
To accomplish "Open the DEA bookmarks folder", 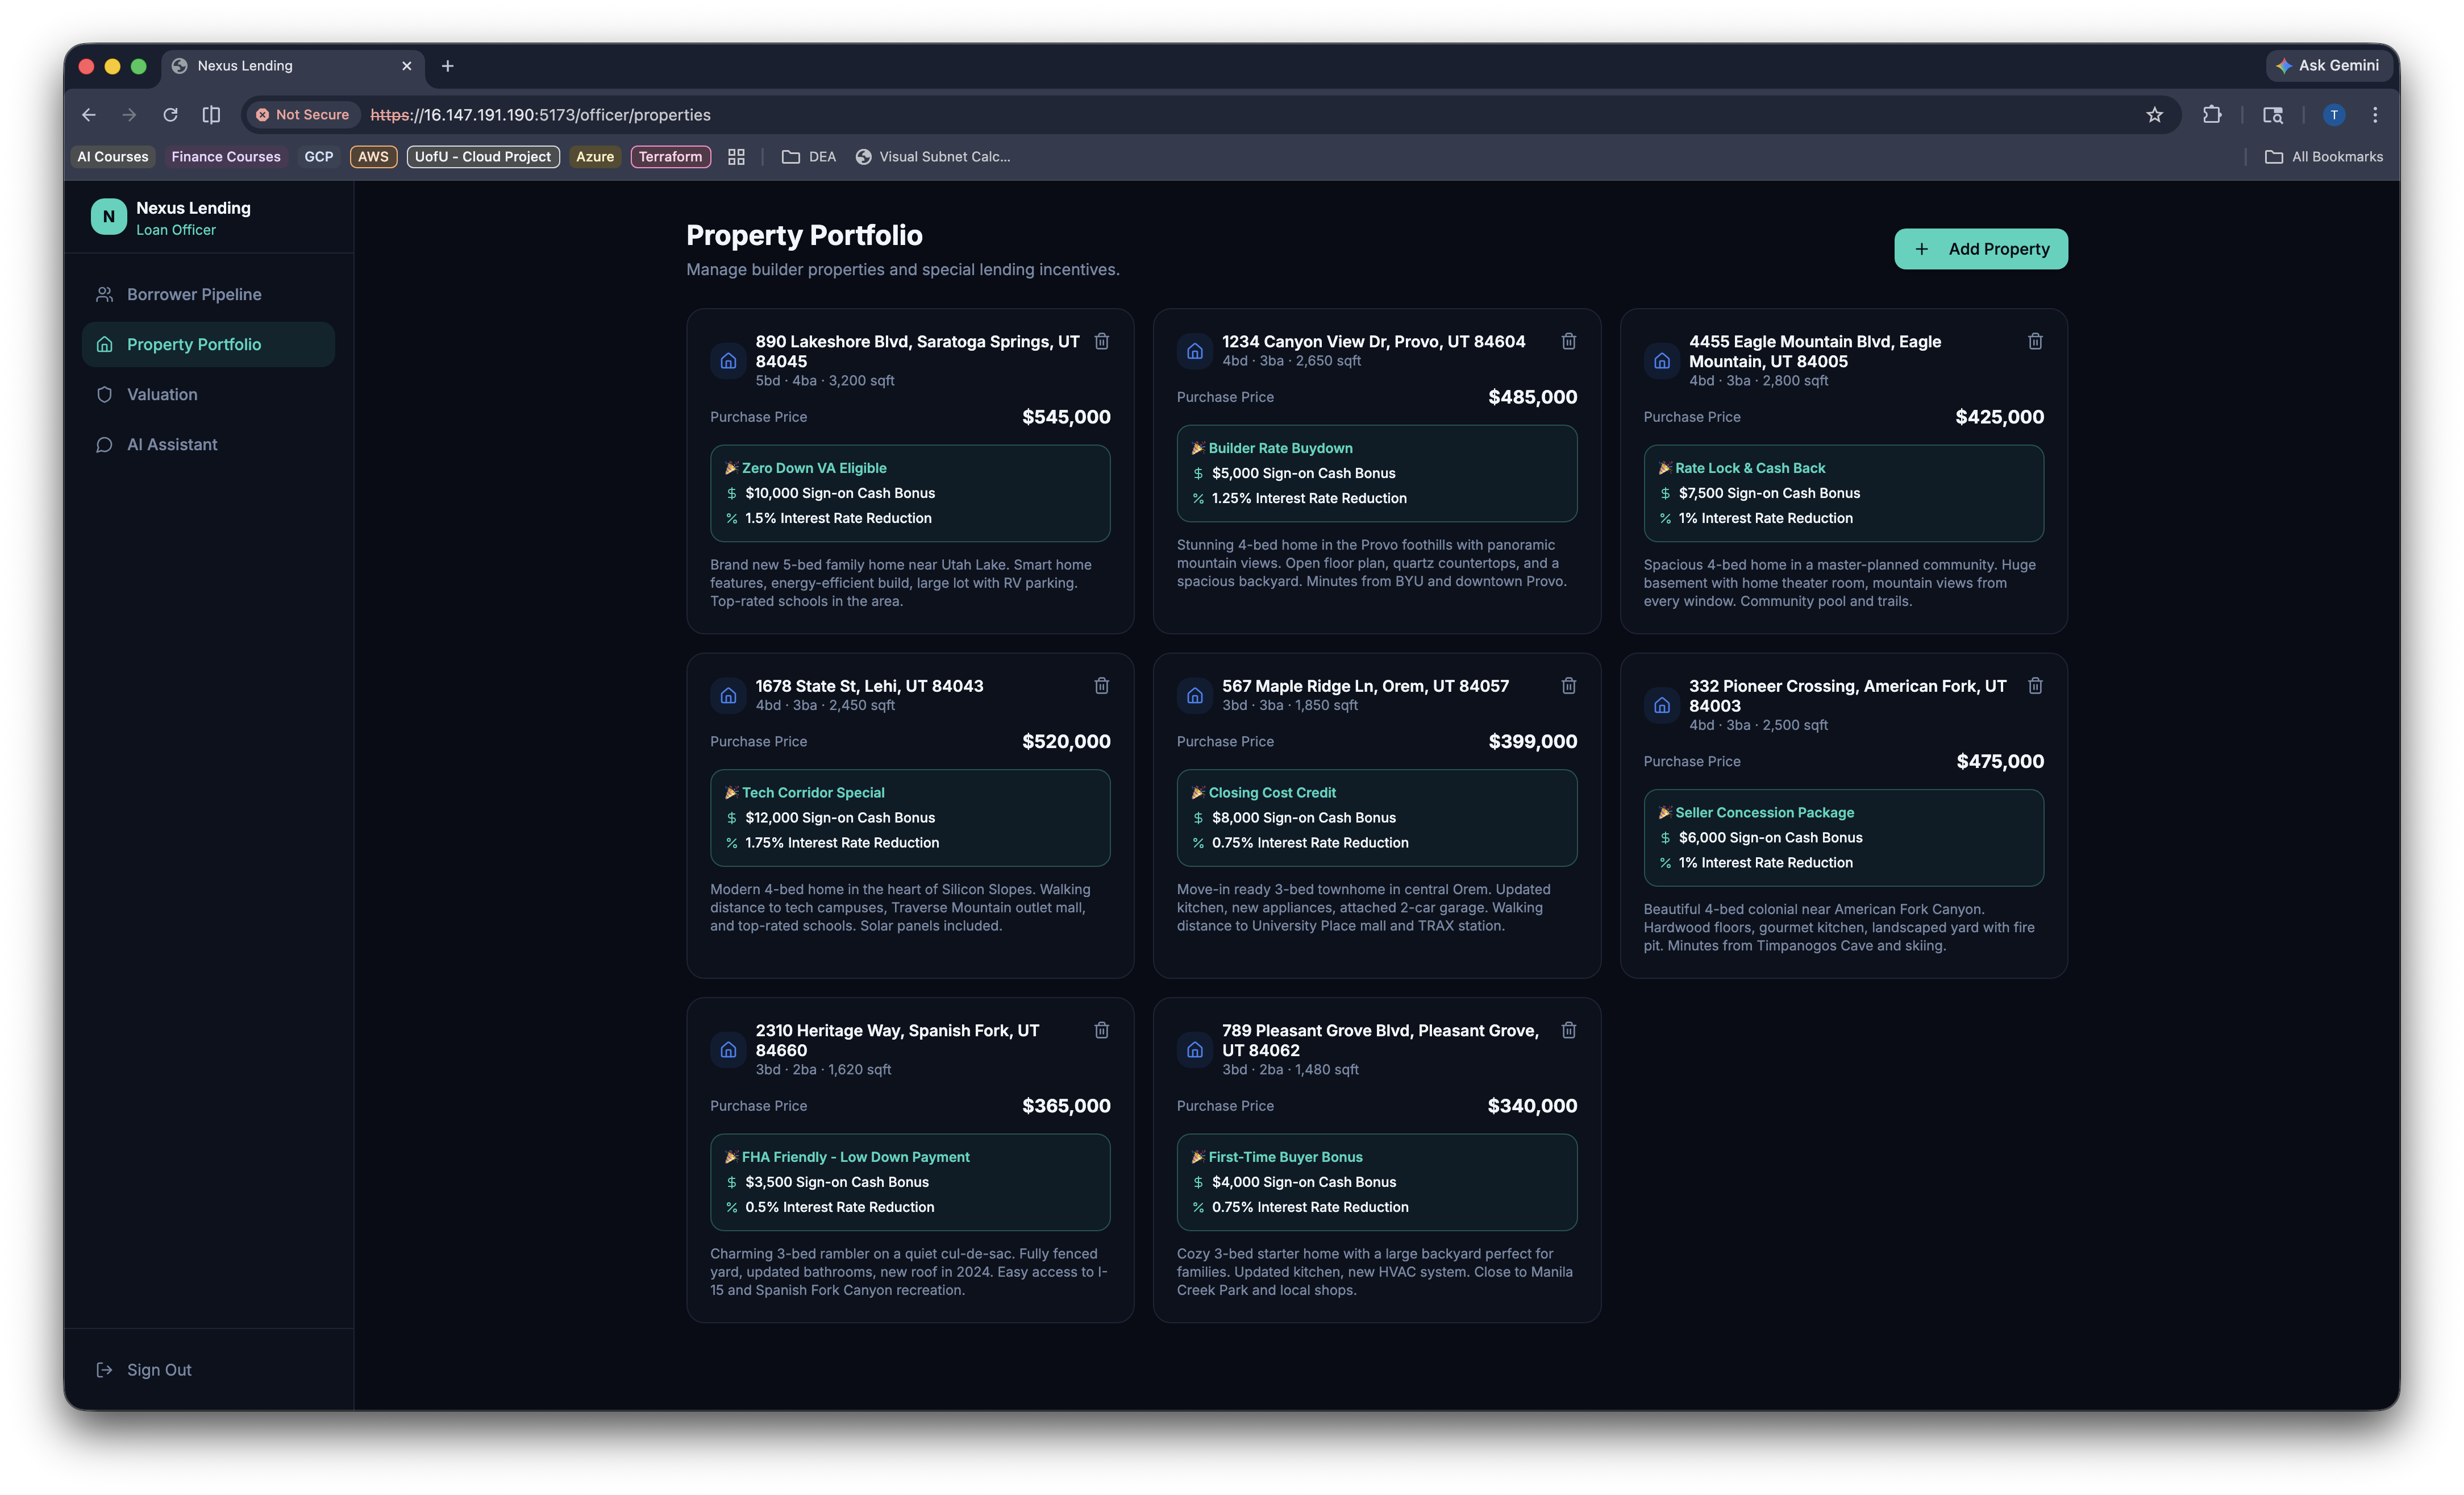I will click(x=809, y=157).
